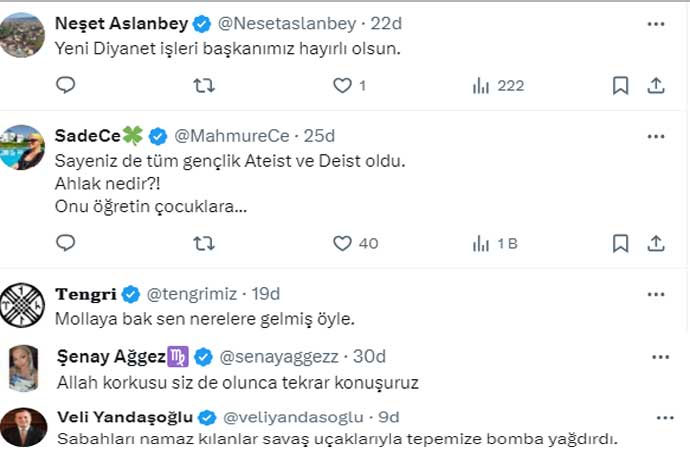Open more options on SadeCe's tweet

[655, 135]
